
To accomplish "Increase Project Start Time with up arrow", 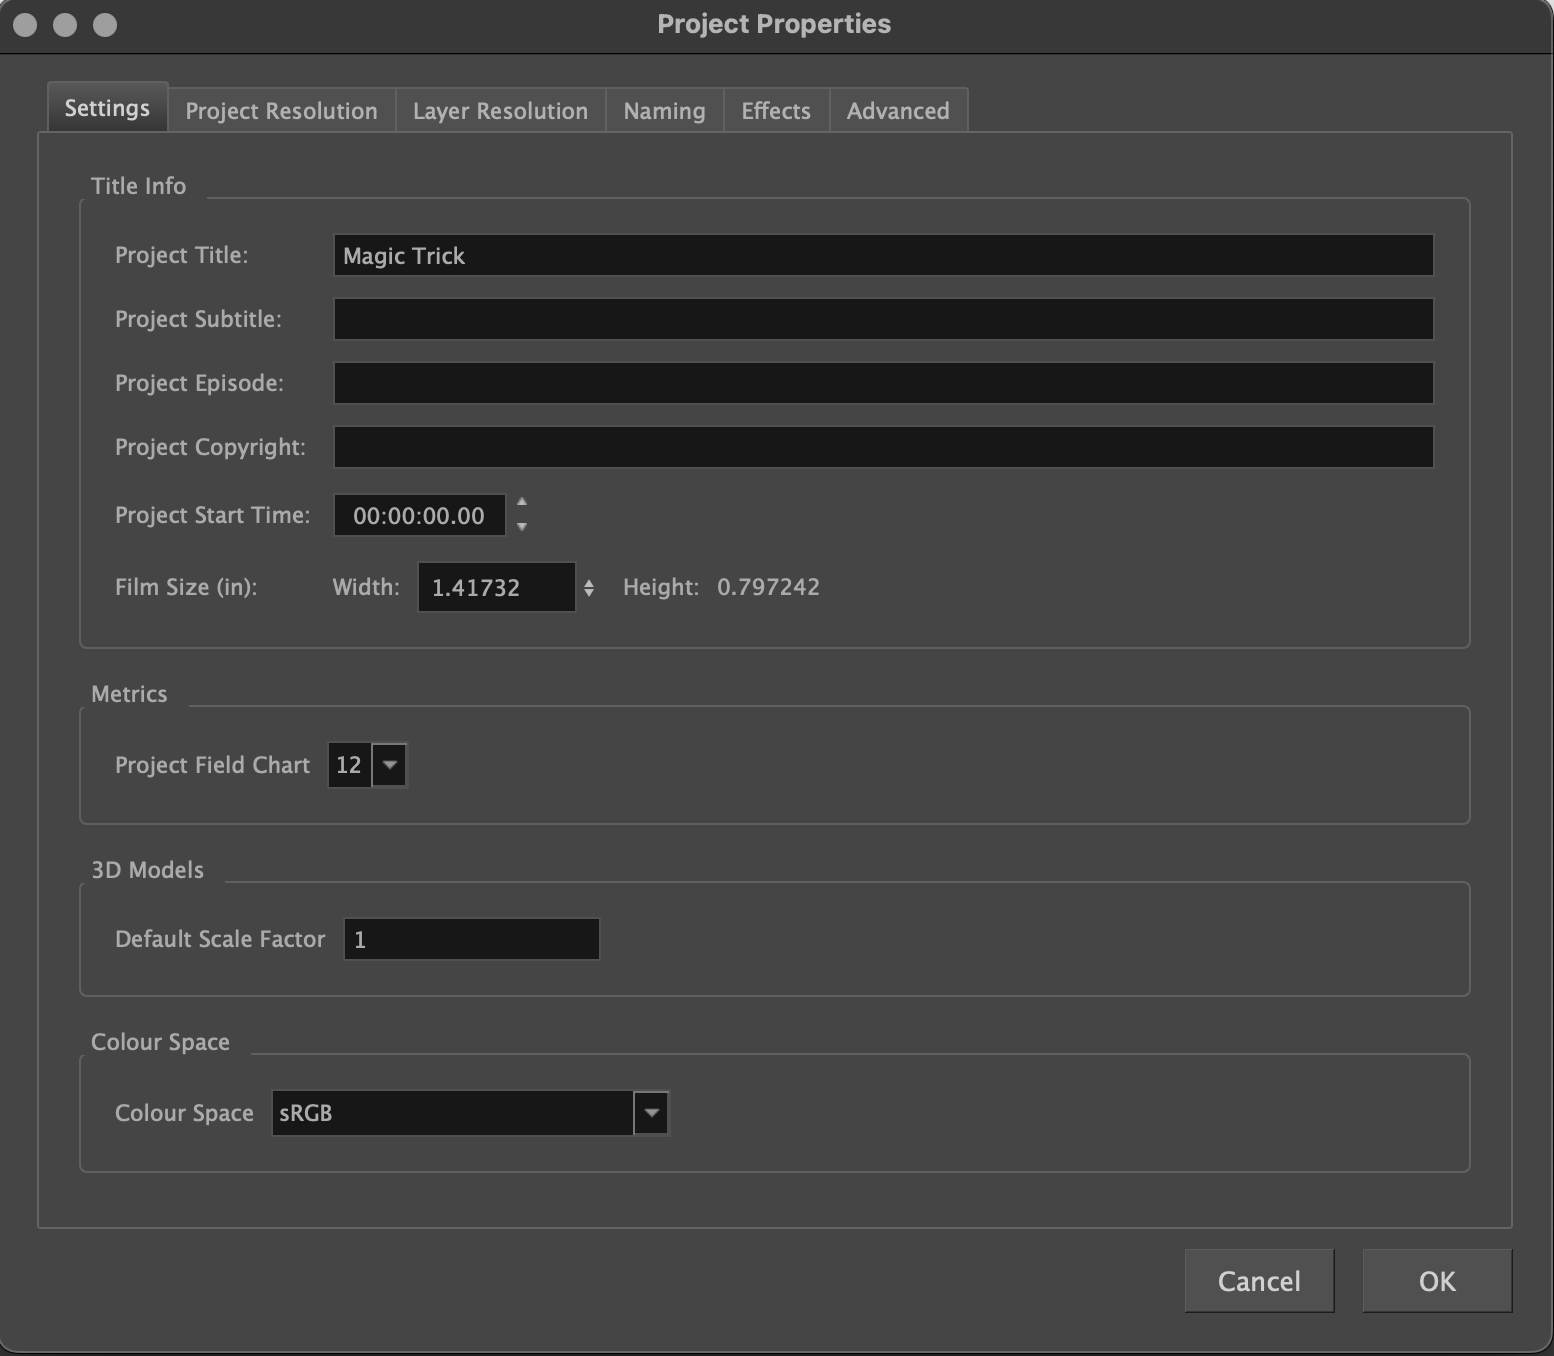I will click(522, 503).
